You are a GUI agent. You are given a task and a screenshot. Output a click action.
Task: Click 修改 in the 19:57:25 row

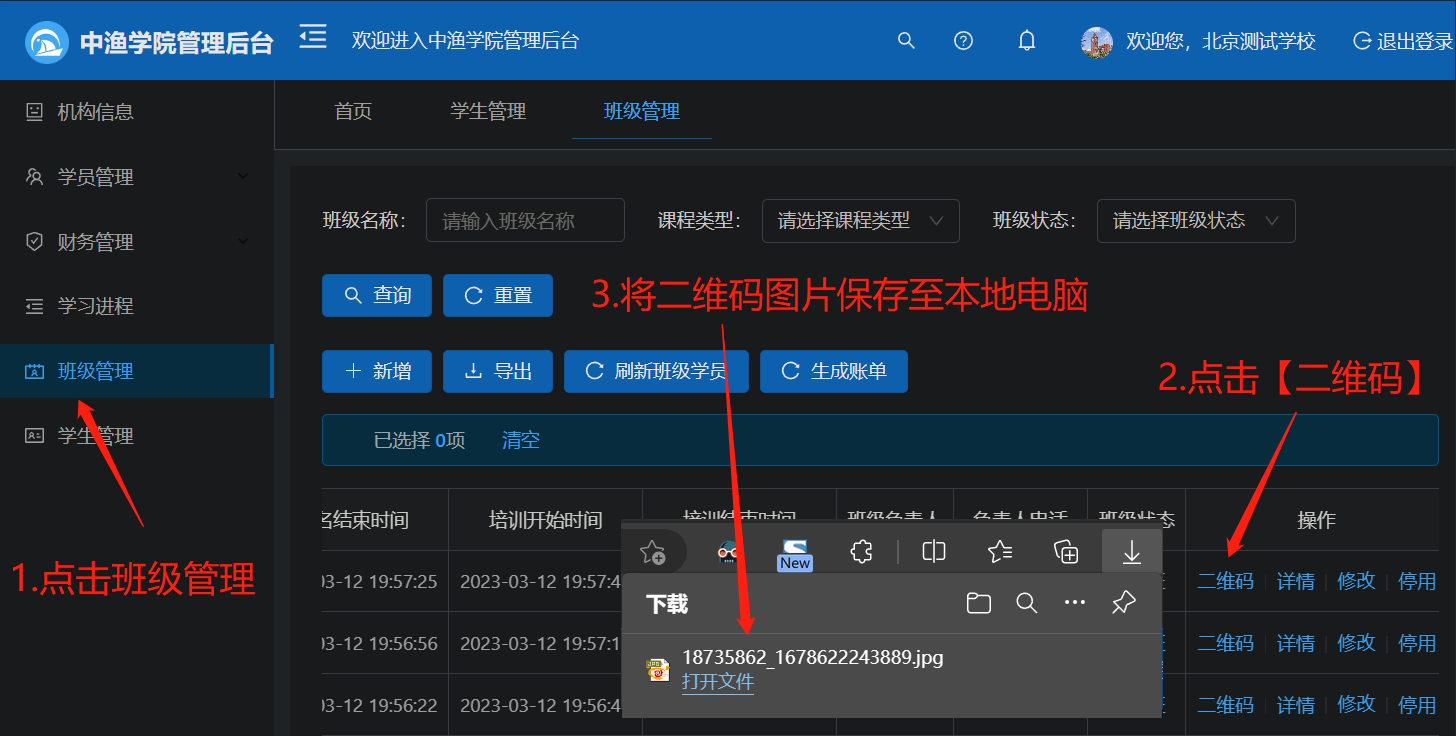1356,581
